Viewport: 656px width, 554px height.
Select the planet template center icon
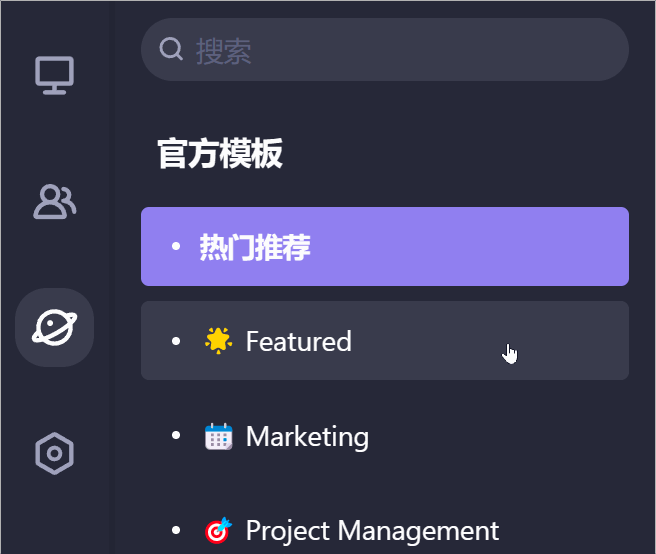click(x=54, y=327)
